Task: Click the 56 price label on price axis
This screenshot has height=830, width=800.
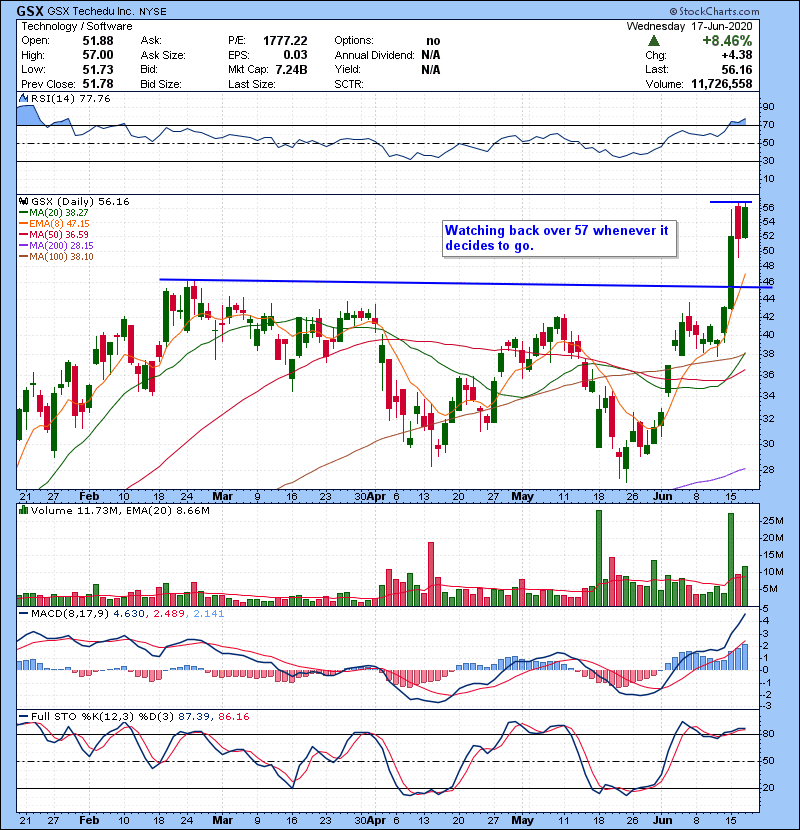Action: pyautogui.click(x=768, y=208)
